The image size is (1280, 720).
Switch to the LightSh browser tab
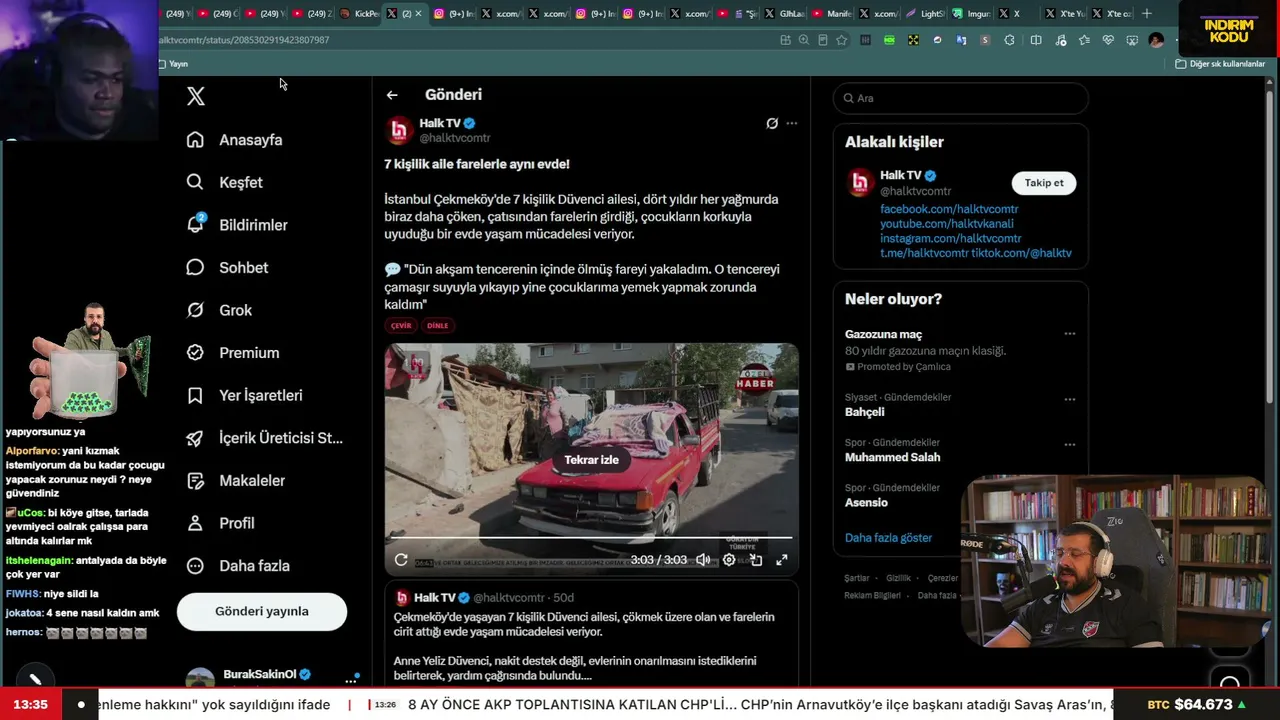pyautogui.click(x=925, y=14)
